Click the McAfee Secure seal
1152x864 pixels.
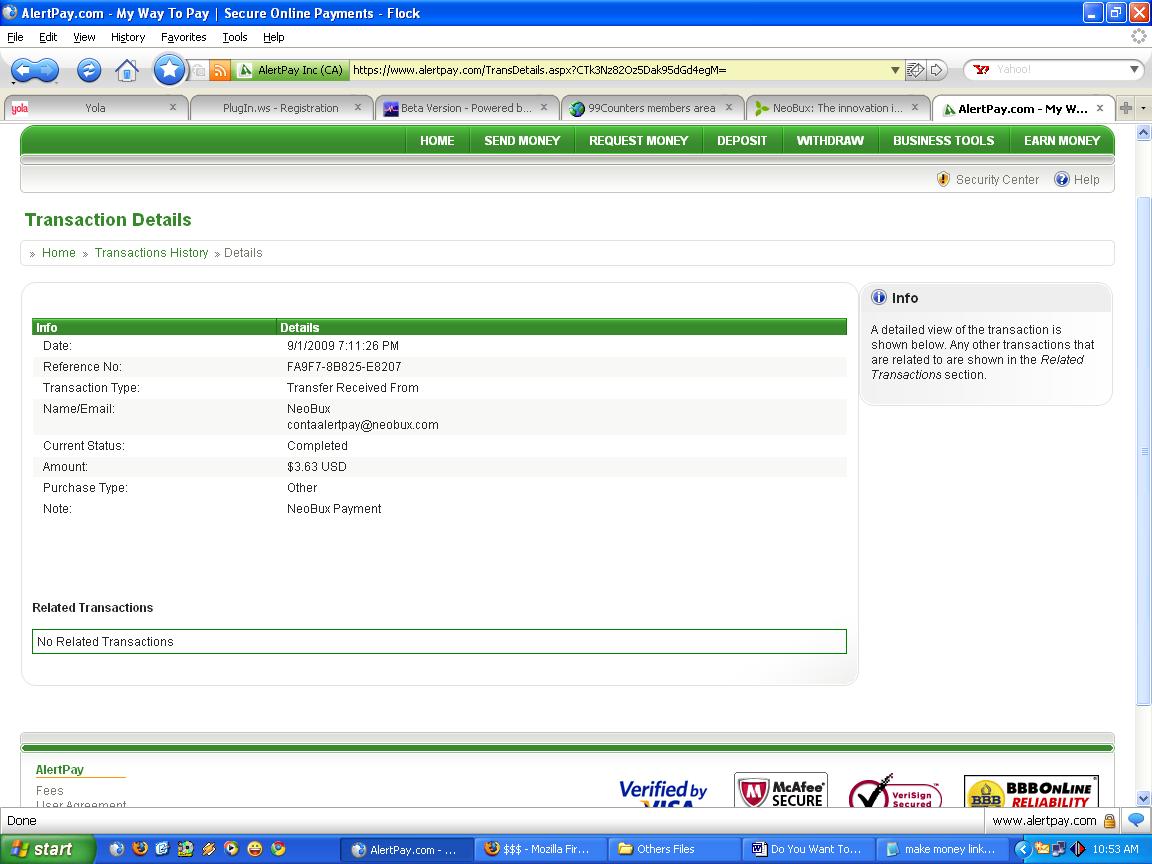point(780,790)
